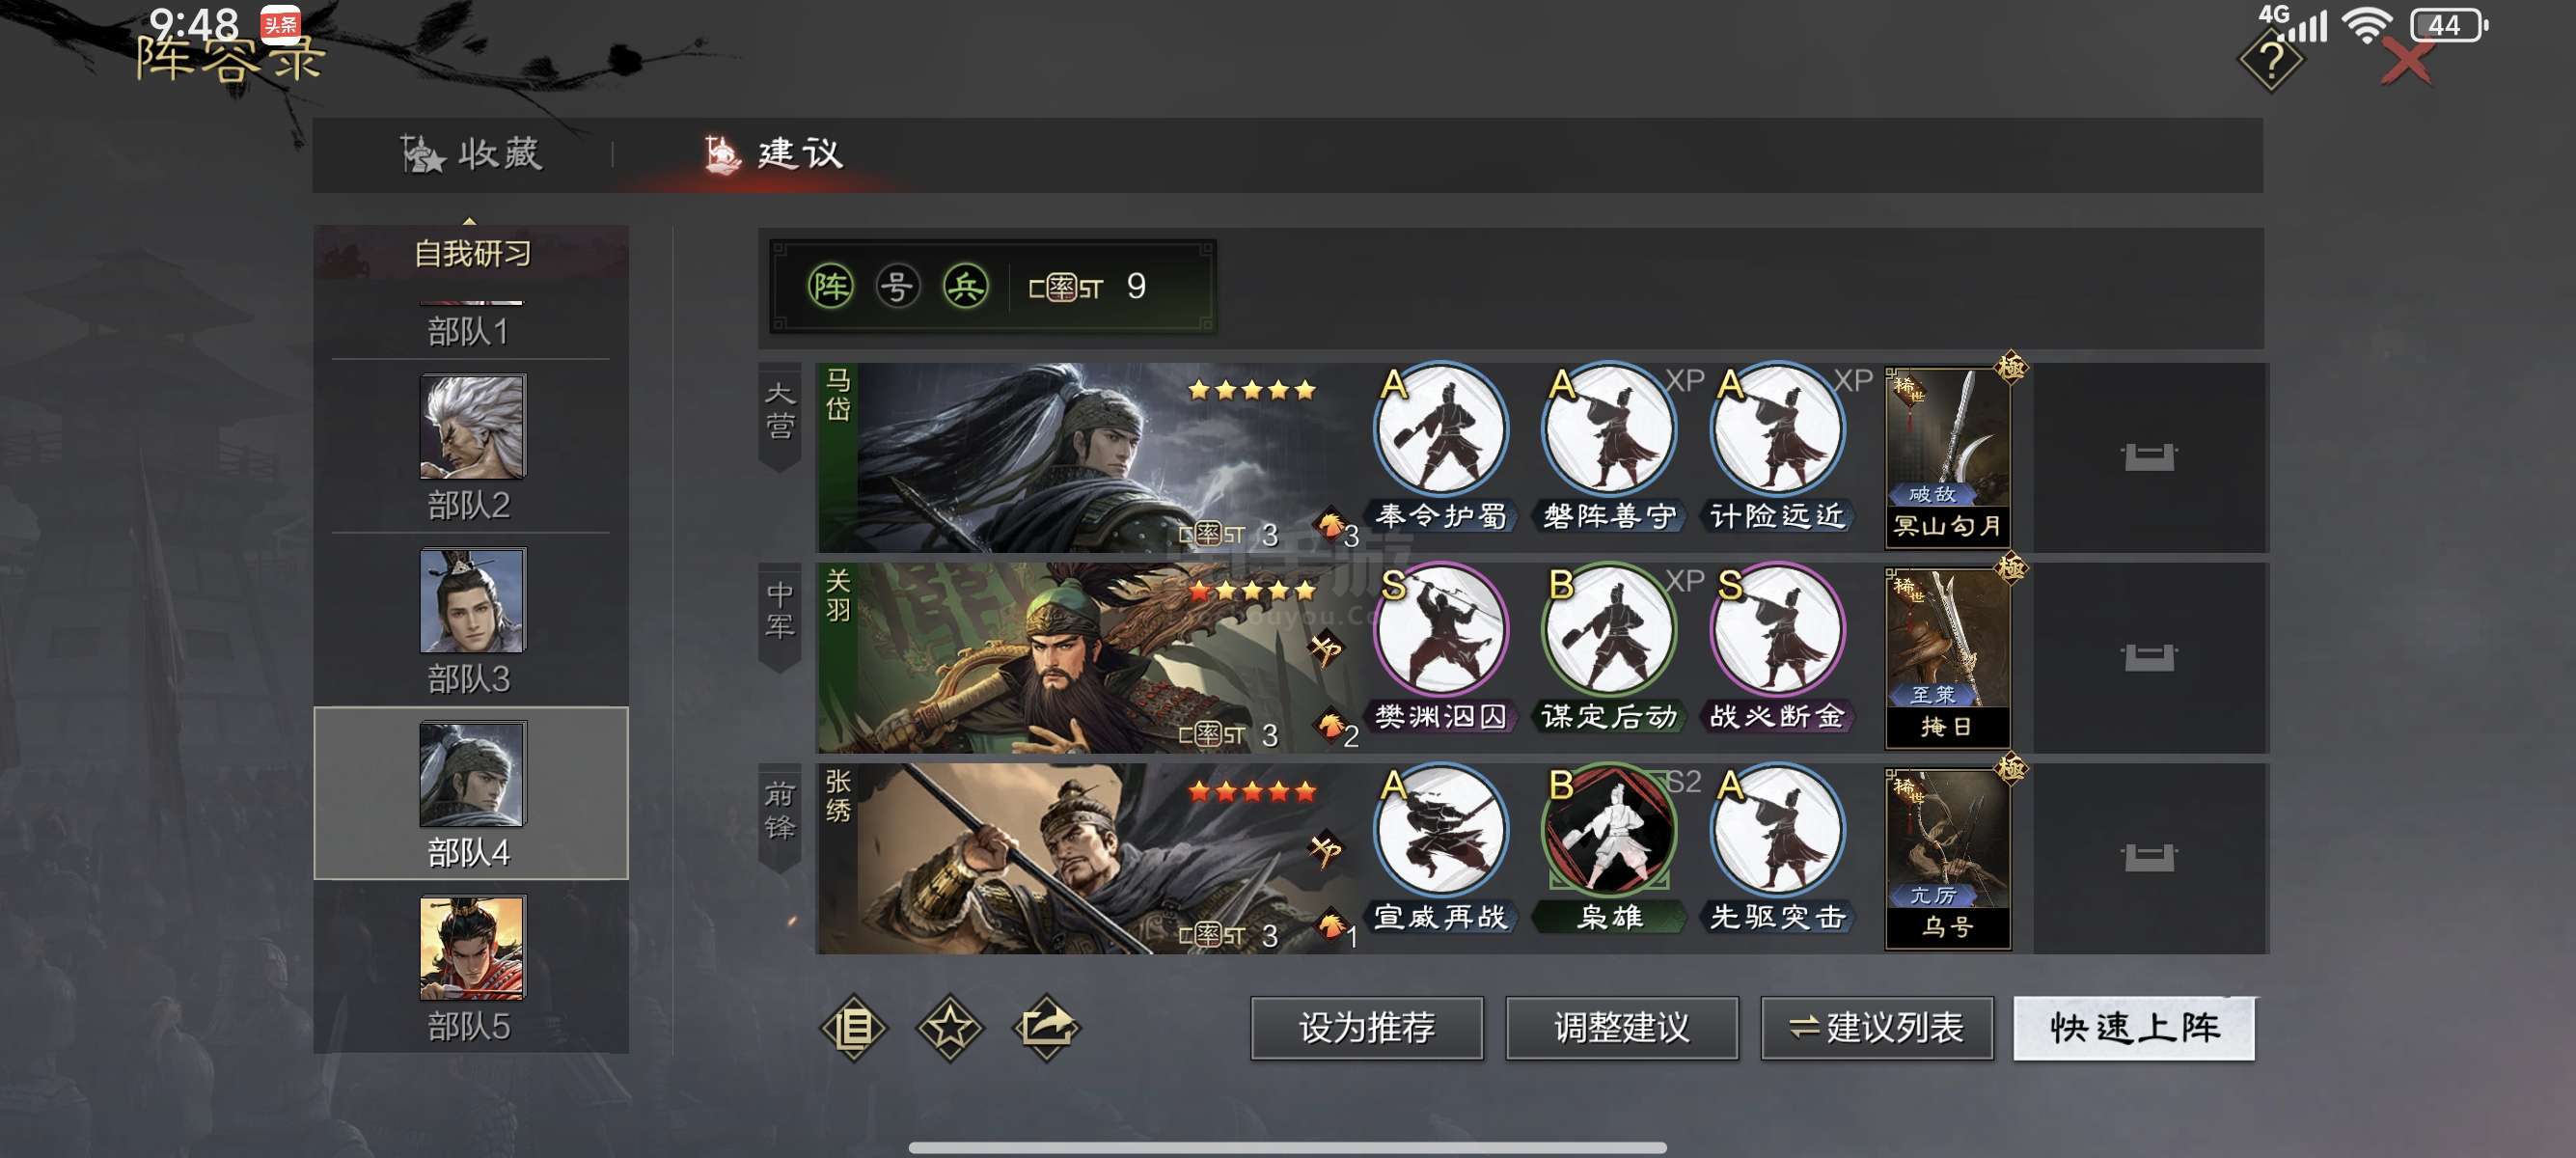Click the 调整建议 button

tap(1622, 1028)
